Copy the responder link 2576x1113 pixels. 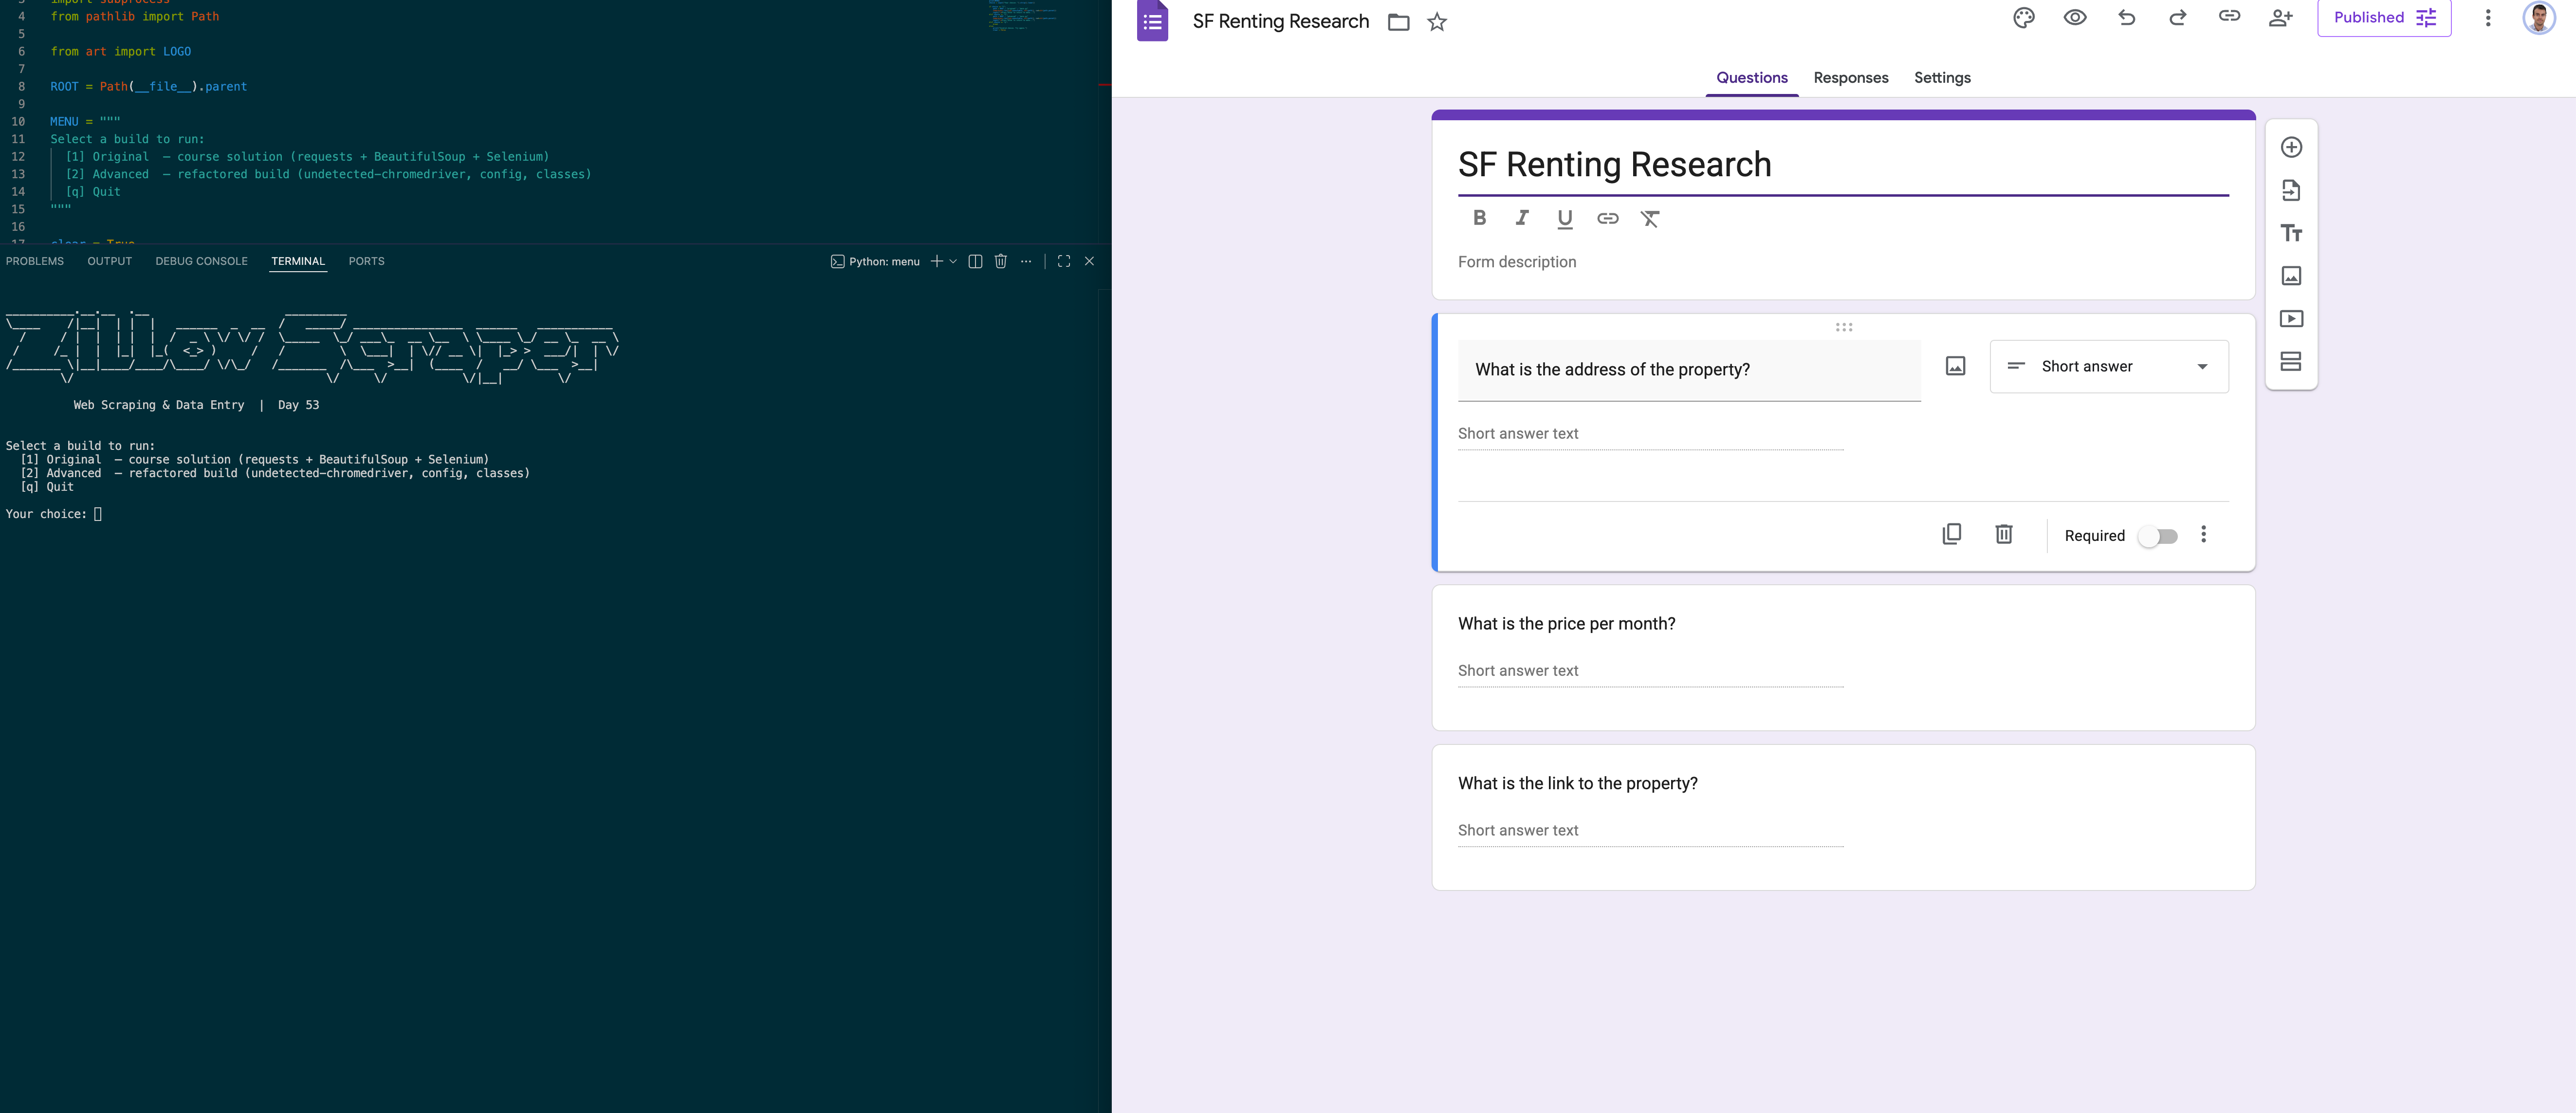(2229, 16)
